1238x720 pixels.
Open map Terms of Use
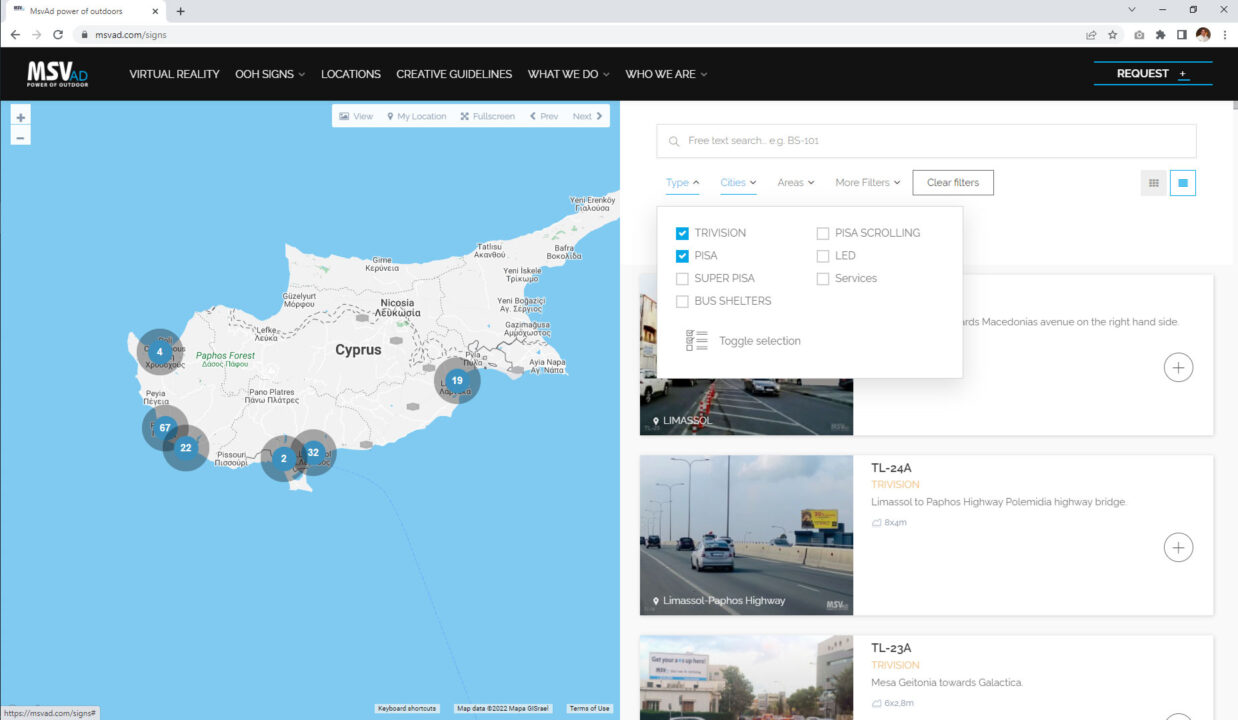(x=589, y=708)
